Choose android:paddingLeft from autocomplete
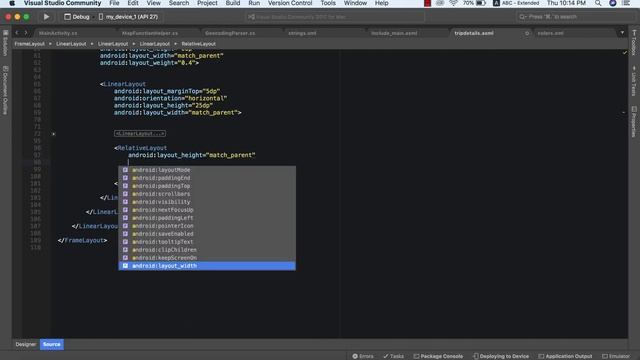 click(x=207, y=218)
